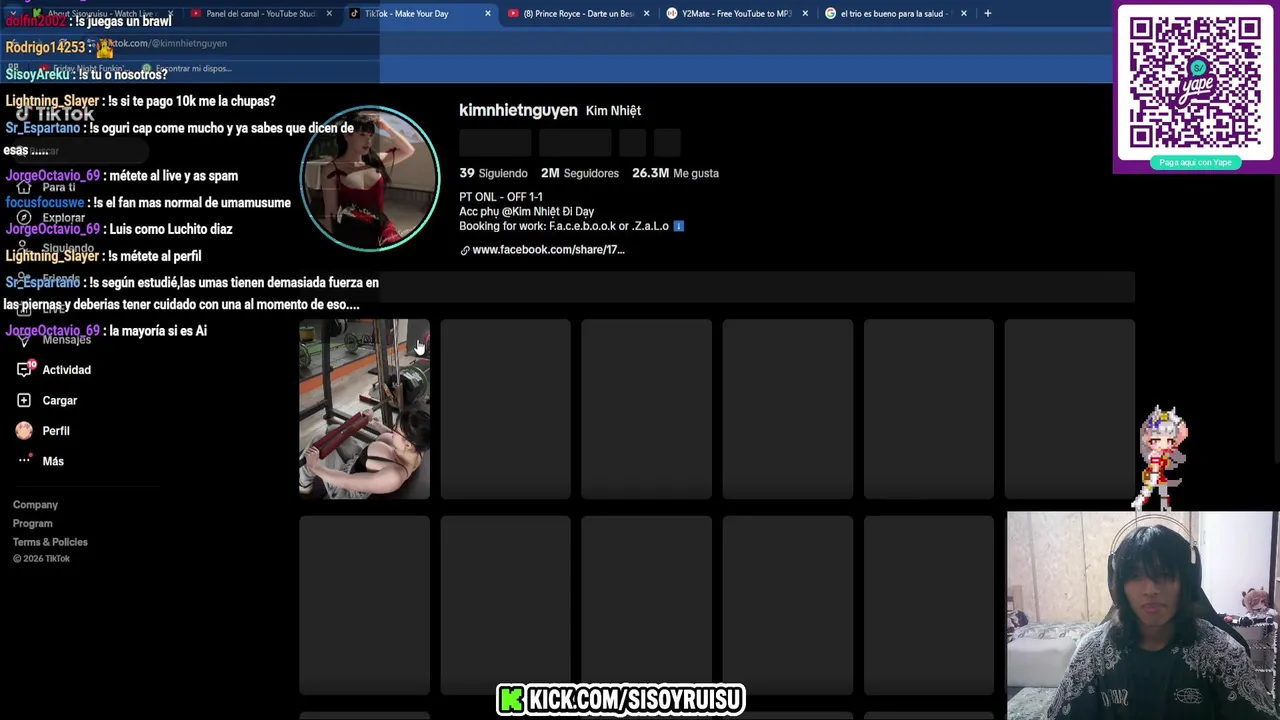Close the Y2Mate tab
1280x720 pixels.
tap(805, 13)
